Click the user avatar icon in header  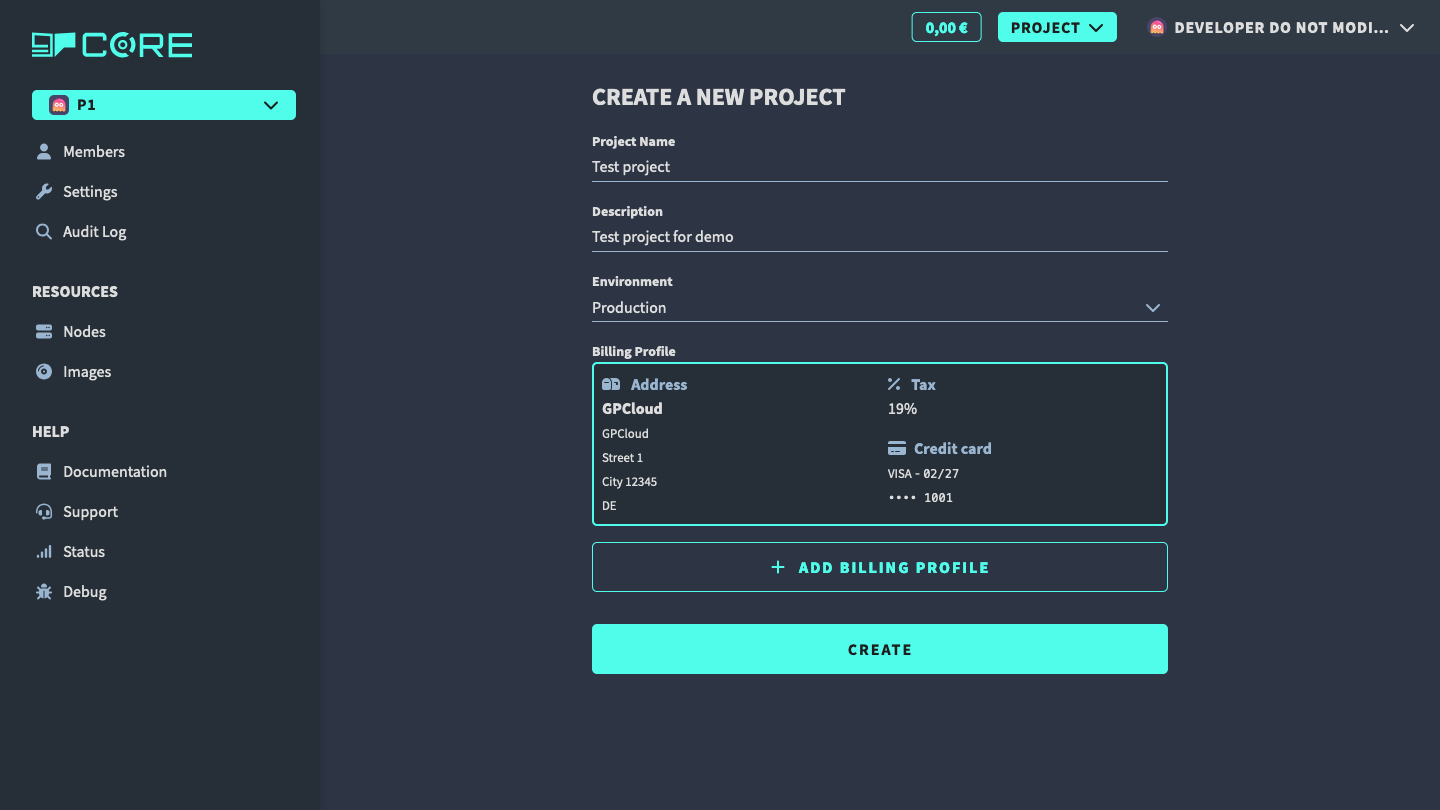pos(1157,28)
